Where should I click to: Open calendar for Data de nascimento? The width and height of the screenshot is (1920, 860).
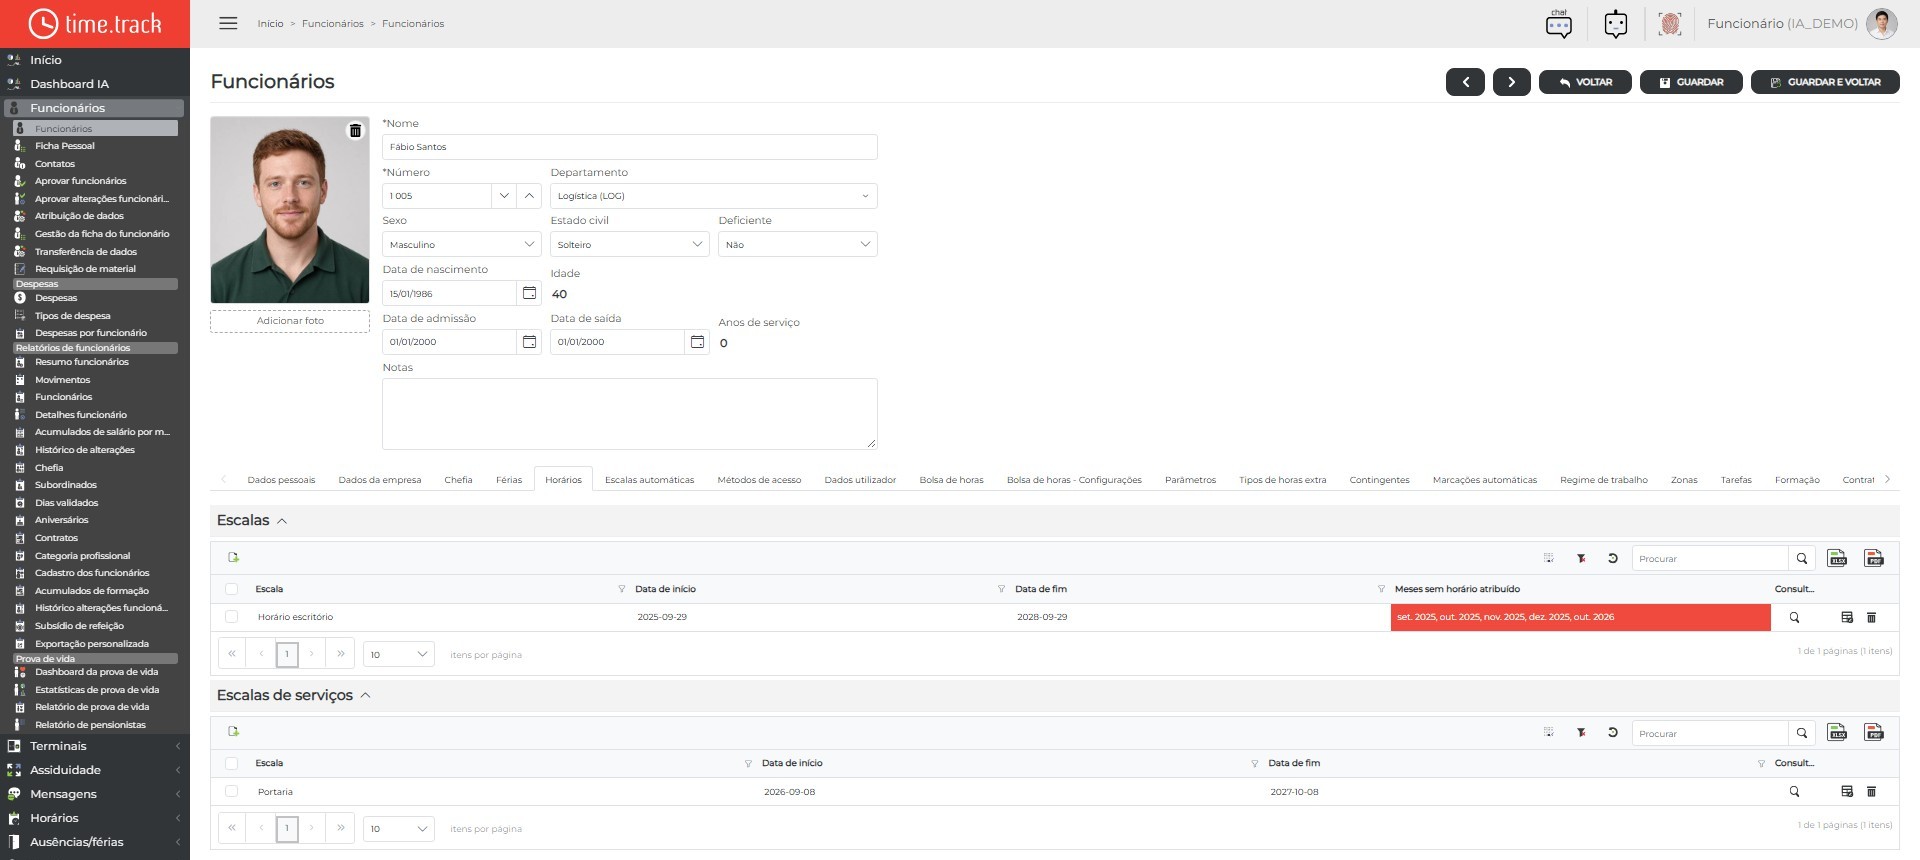coord(529,293)
